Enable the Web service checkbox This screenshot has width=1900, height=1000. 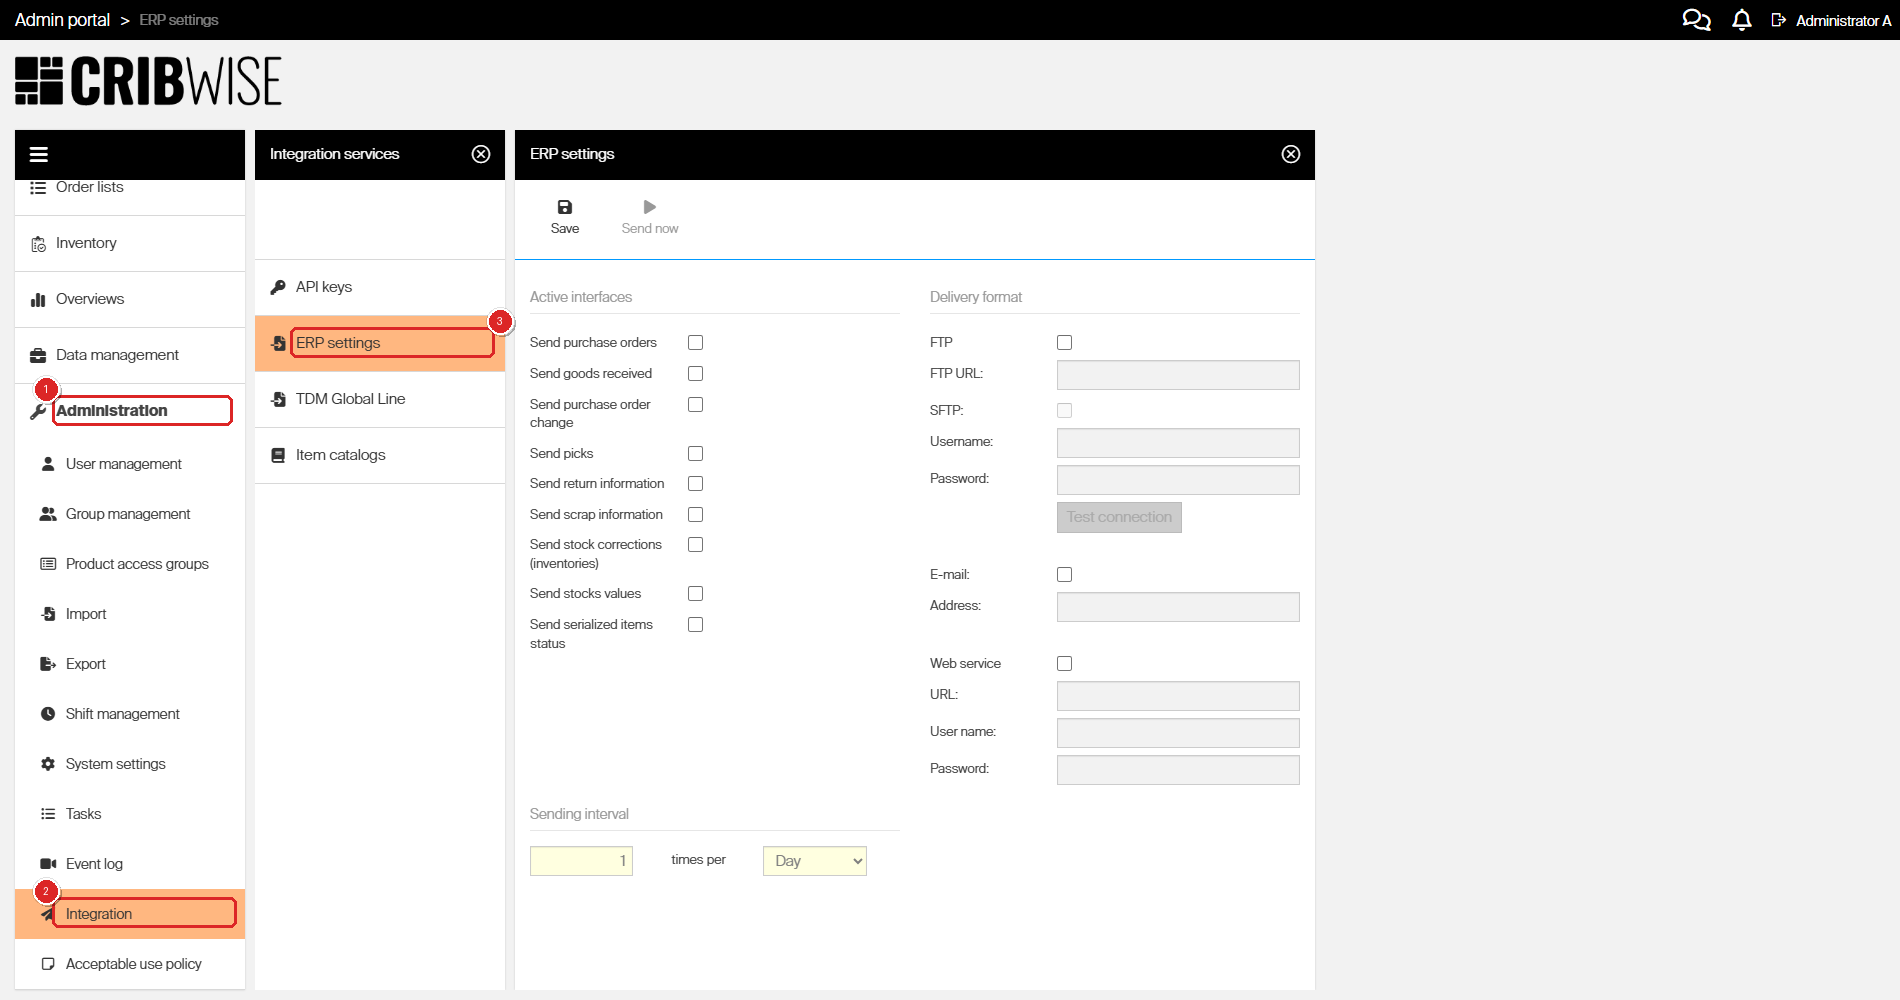(1065, 664)
